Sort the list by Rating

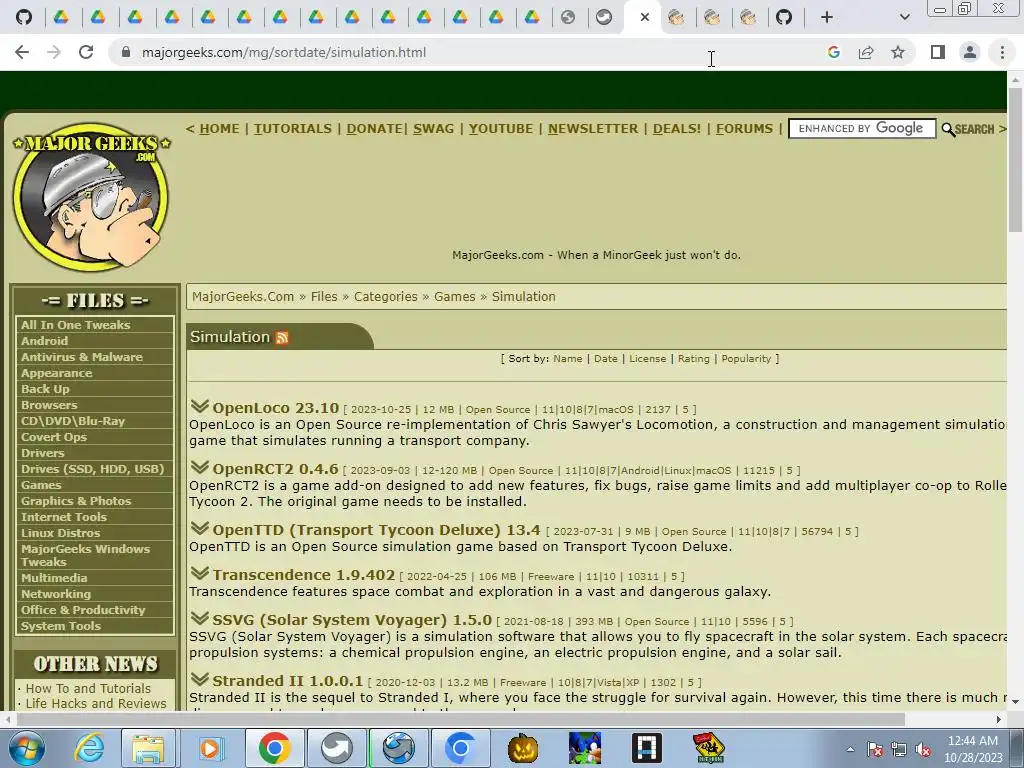tap(694, 359)
